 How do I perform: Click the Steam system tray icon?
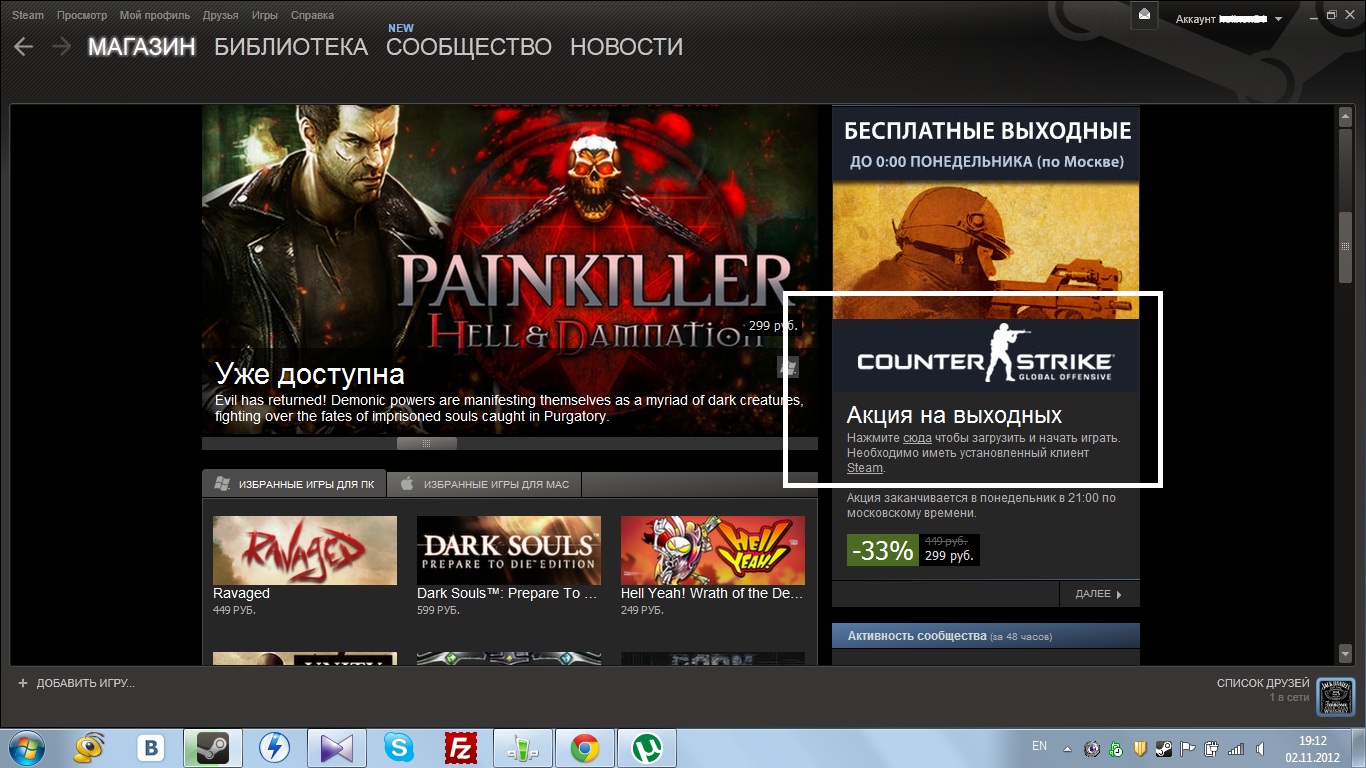tap(1165, 748)
